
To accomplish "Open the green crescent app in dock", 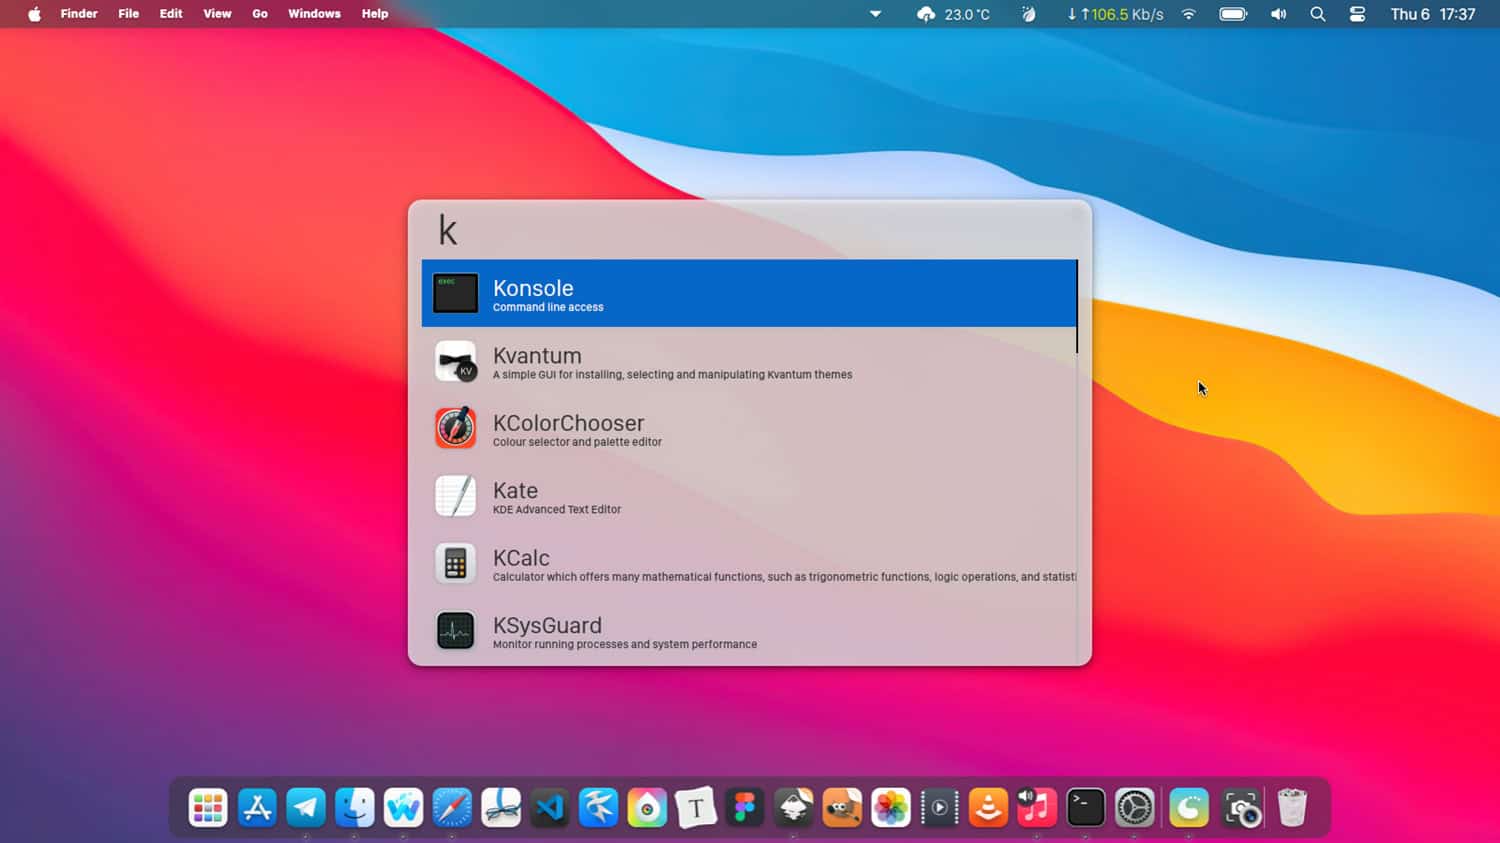I will pos(1189,808).
